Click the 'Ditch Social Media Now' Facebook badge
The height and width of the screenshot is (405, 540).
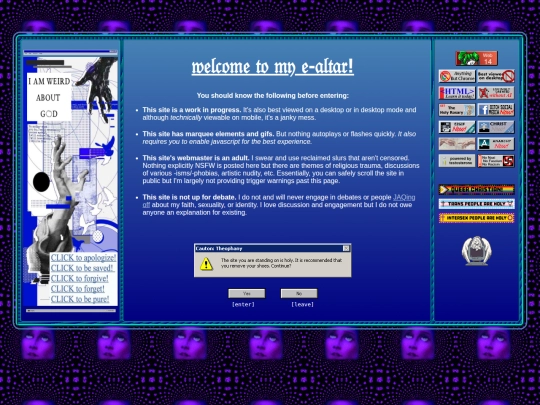(x=496, y=110)
